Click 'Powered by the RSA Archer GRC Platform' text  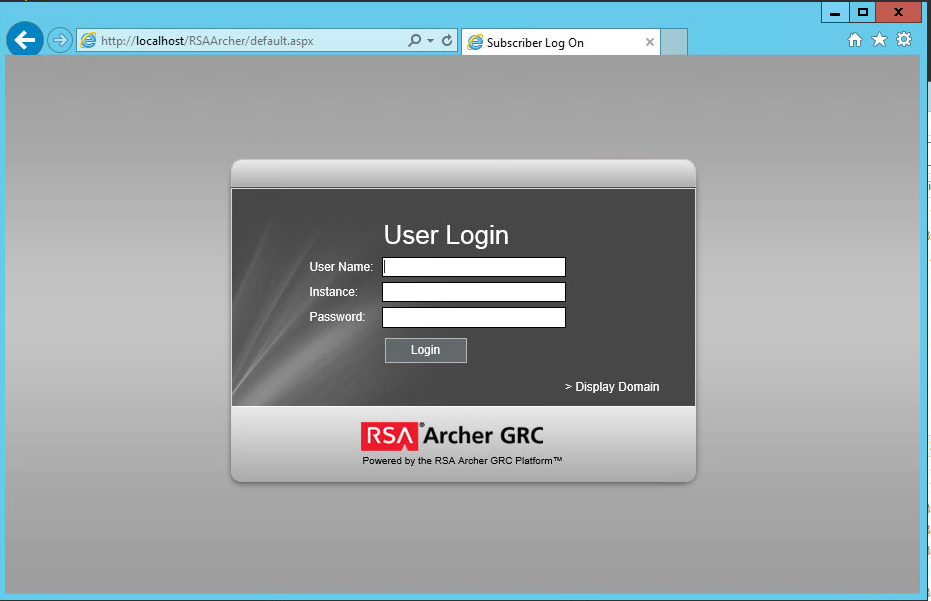pyautogui.click(x=462, y=460)
